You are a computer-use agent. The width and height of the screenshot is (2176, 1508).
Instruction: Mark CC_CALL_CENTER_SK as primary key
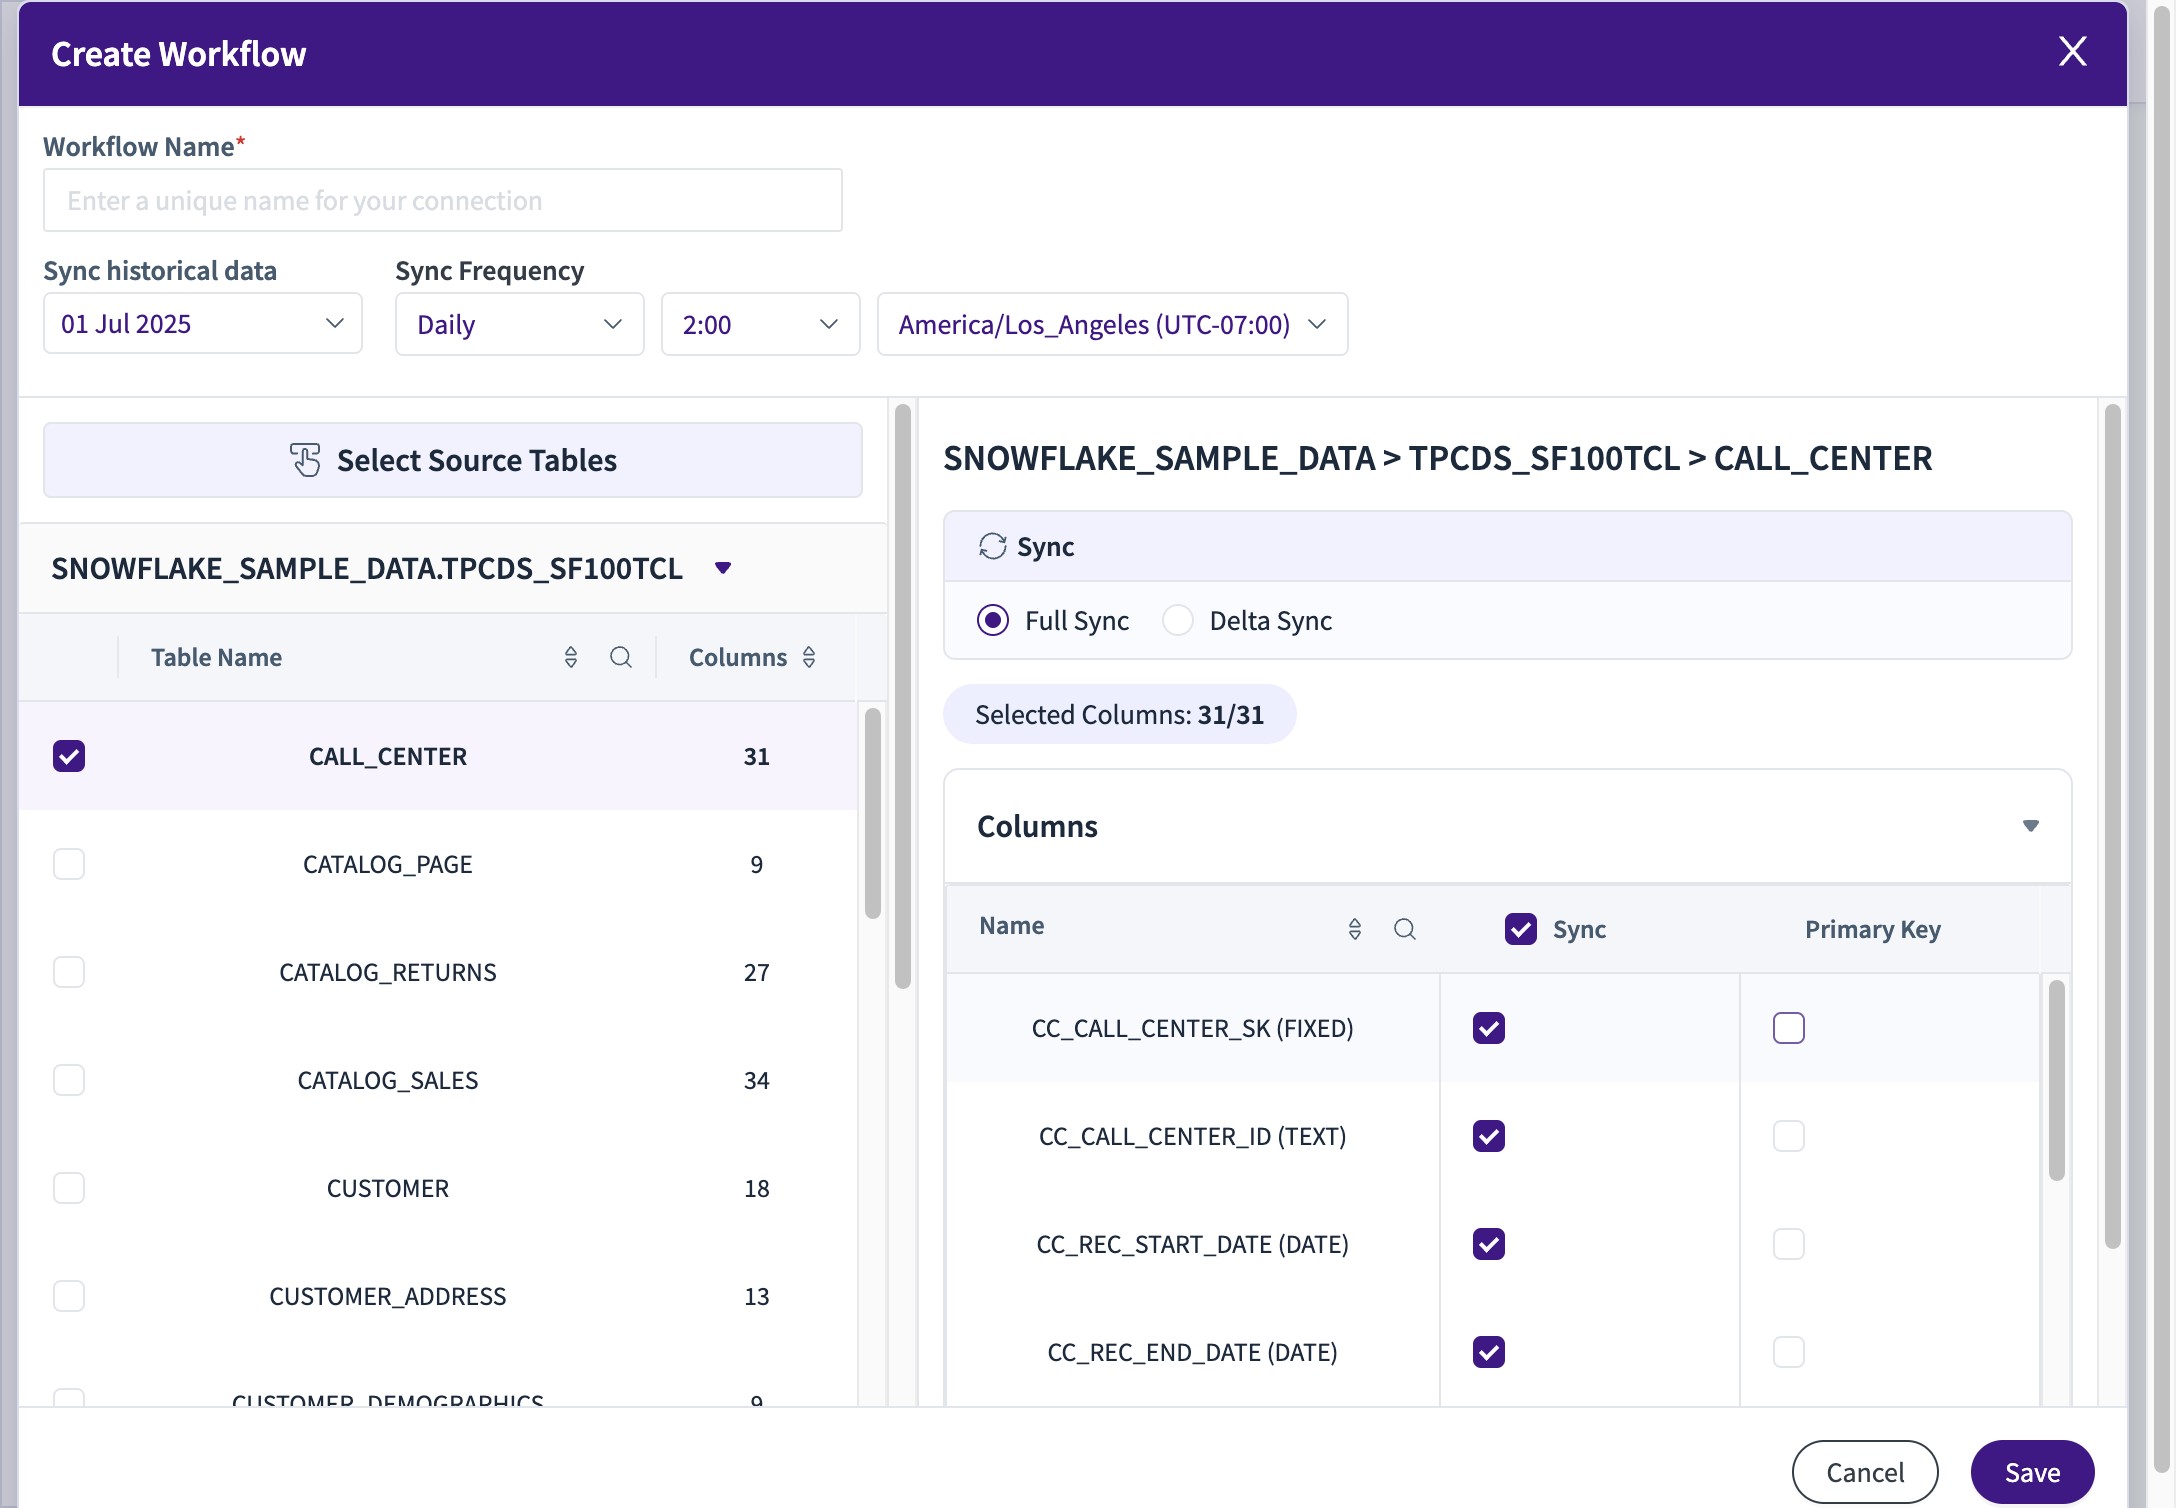coord(1788,1028)
